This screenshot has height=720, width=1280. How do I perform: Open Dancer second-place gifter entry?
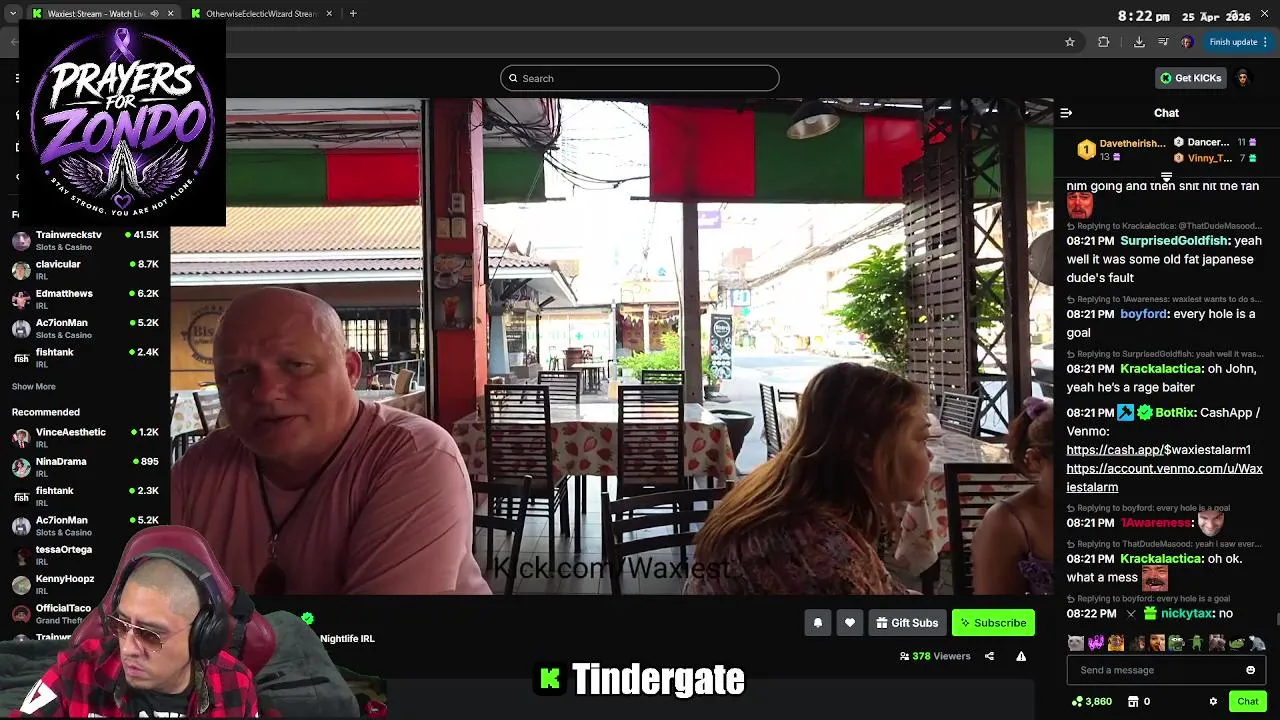click(x=1215, y=142)
